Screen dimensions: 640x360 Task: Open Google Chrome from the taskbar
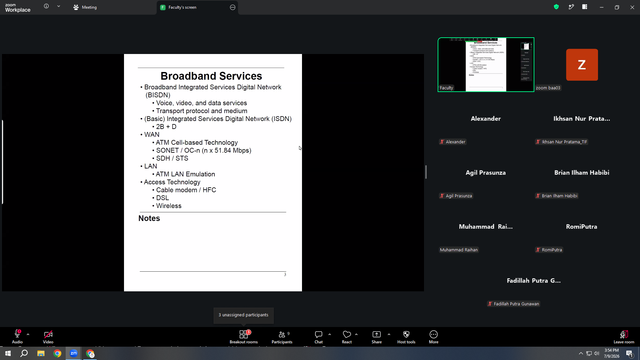click(x=57, y=353)
